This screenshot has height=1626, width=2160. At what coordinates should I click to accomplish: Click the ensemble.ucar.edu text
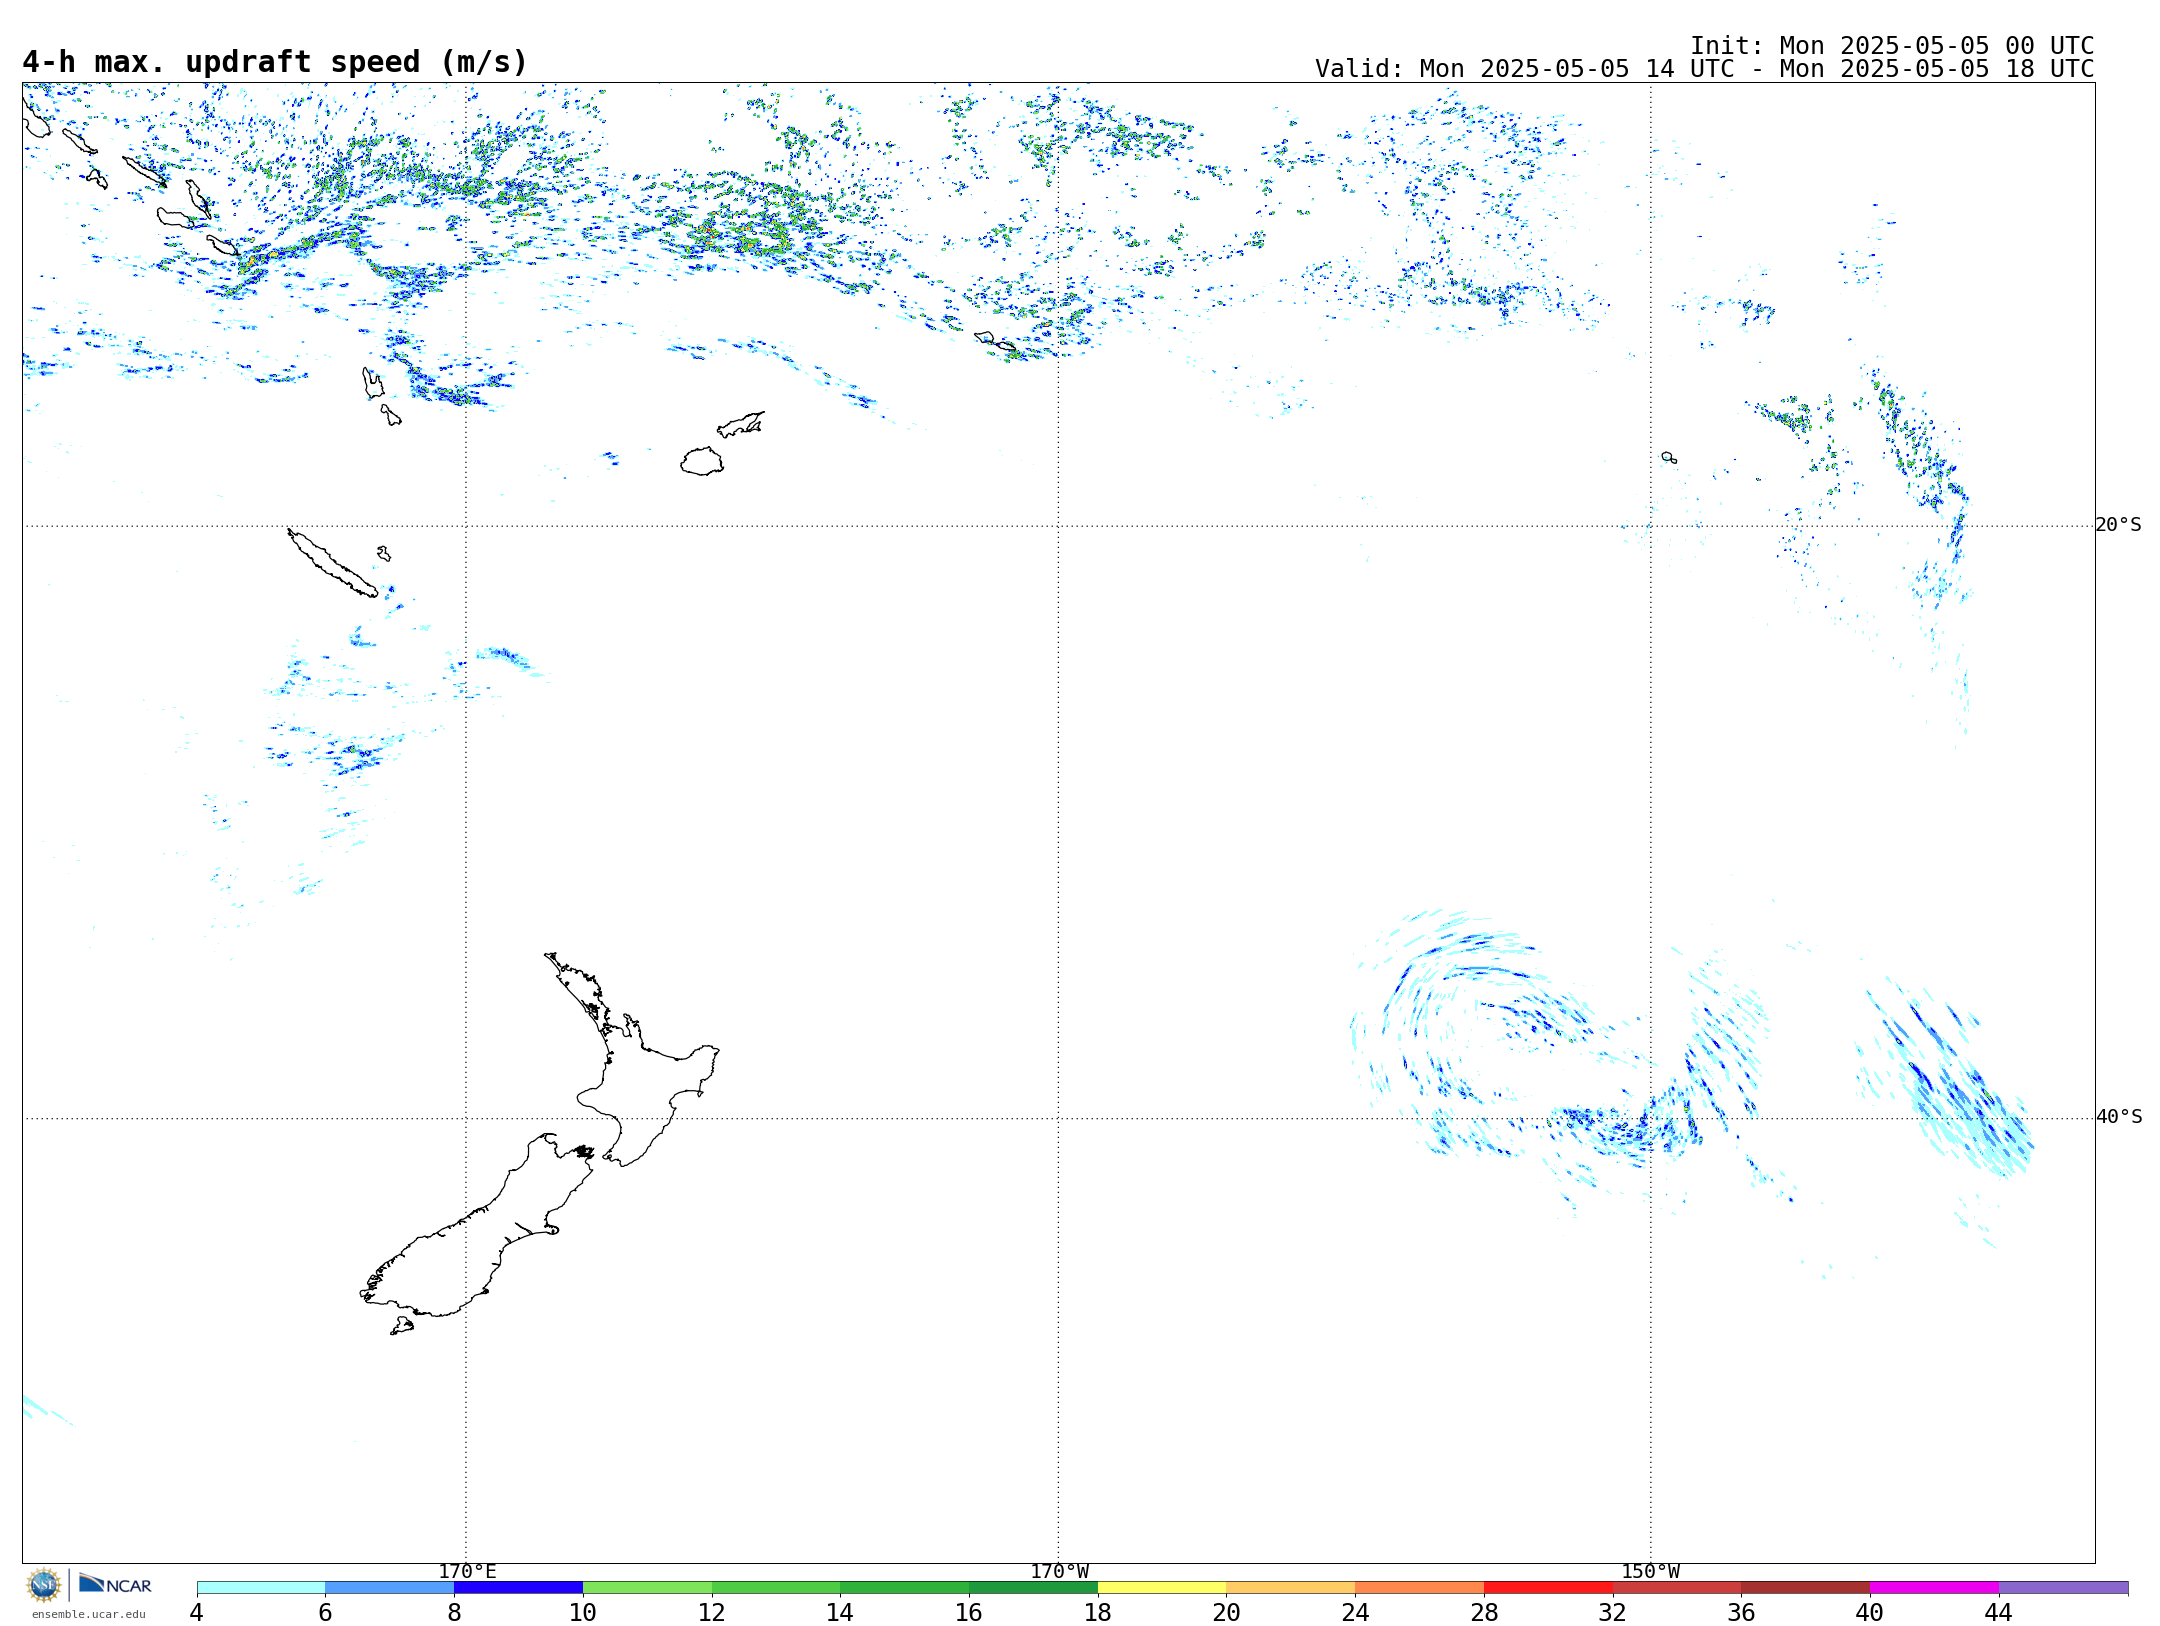89,1613
